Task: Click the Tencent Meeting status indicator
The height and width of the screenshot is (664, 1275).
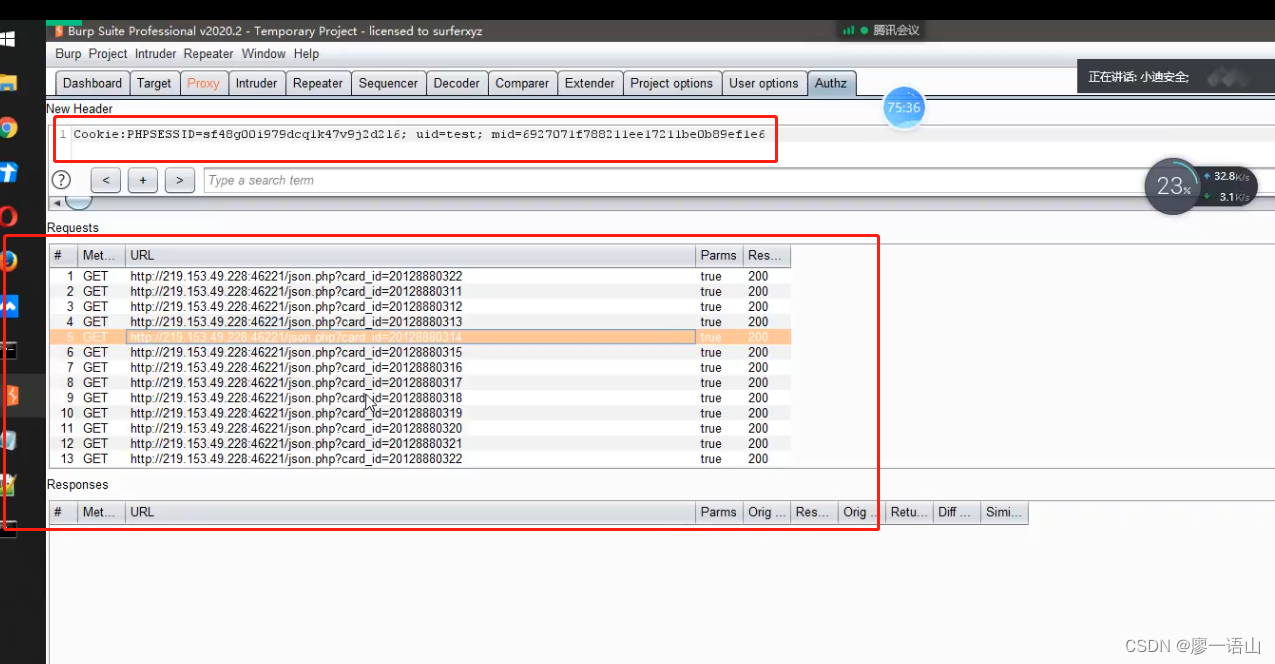Action: pos(881,30)
